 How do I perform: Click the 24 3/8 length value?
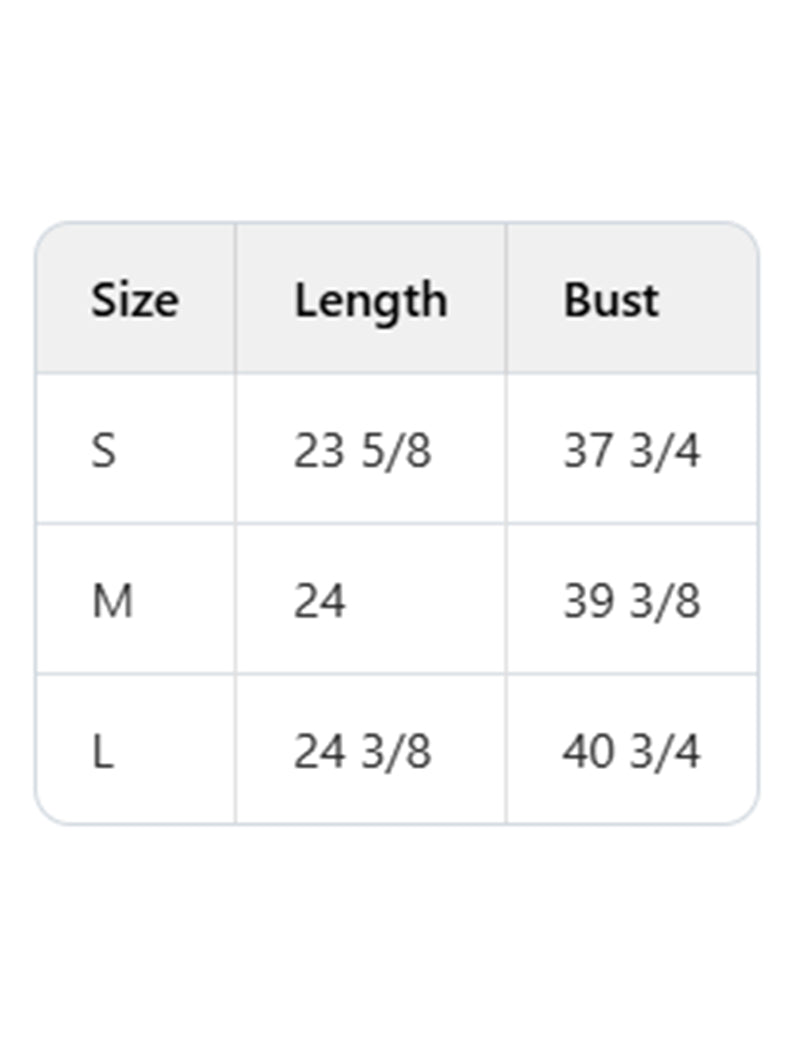[x=362, y=752]
